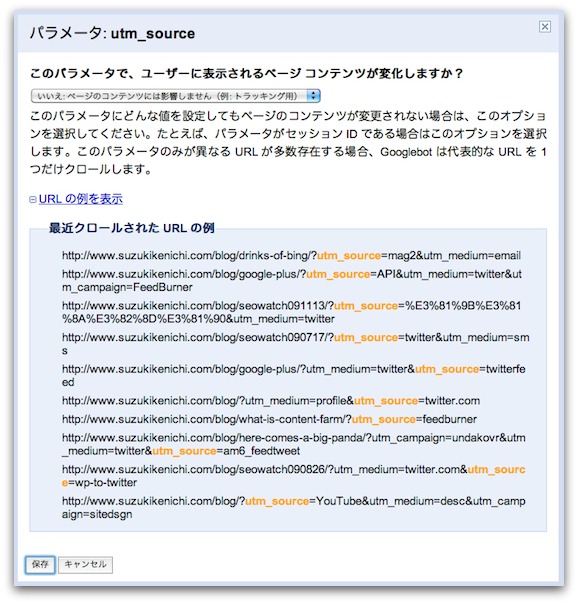This screenshot has height=604, width=578.
Task: Select the drinks-of-bing example URL
Action: tap(291, 255)
